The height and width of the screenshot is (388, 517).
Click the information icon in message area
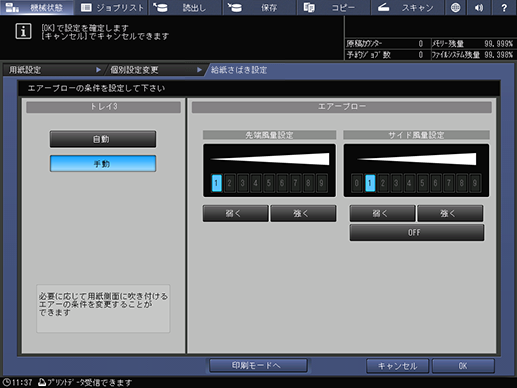pyautogui.click(x=23, y=31)
